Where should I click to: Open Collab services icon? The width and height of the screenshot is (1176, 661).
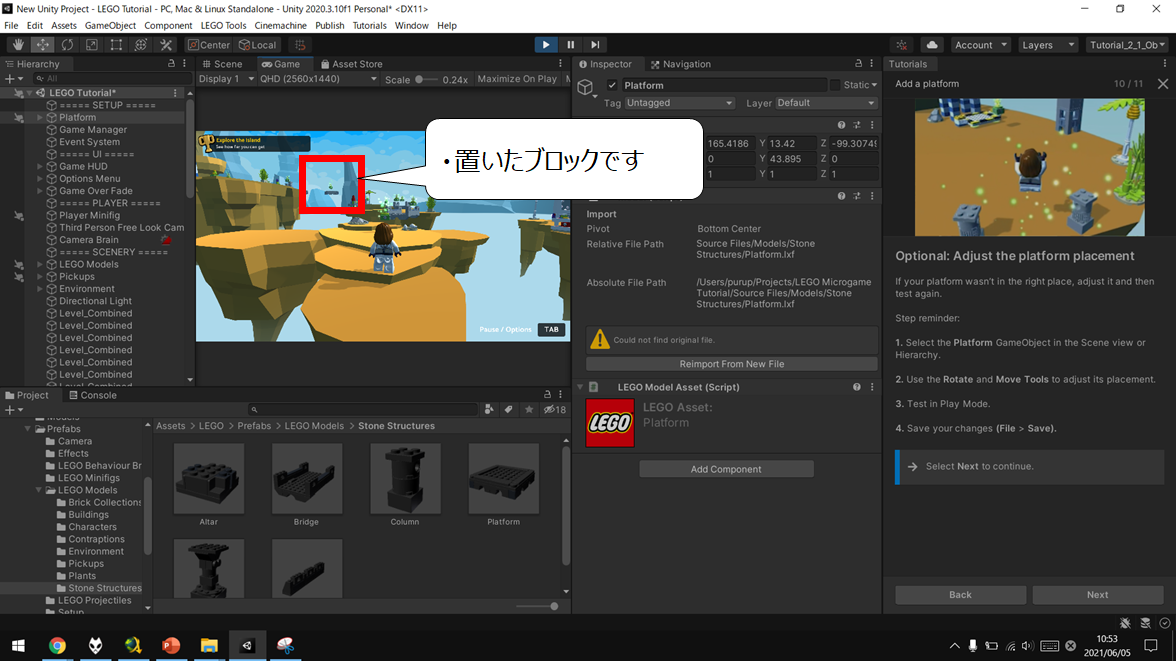[902, 45]
